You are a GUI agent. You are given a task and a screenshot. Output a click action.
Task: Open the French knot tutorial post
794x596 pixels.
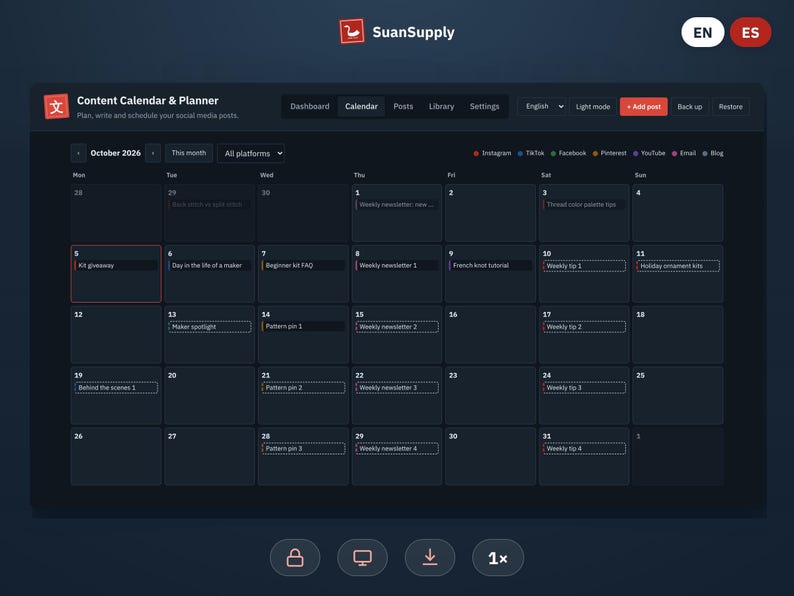click(491, 265)
